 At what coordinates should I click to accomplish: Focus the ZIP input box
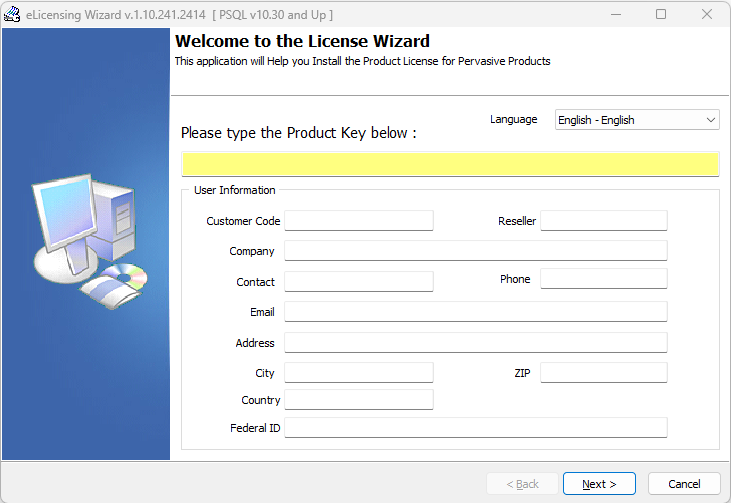pos(604,372)
